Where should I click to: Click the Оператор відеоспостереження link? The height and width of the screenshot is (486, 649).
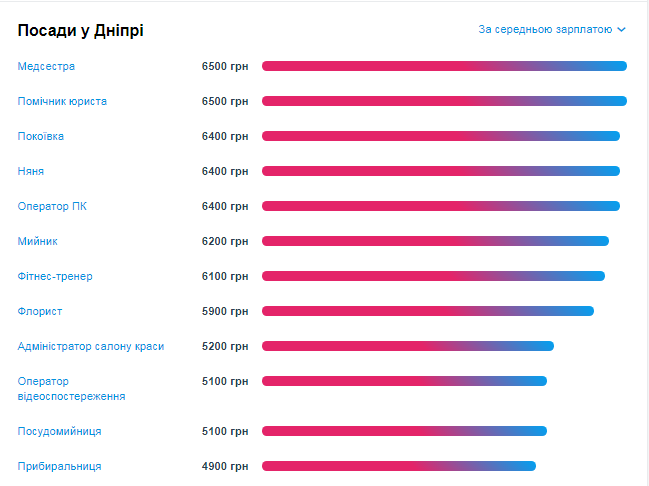[71, 389]
